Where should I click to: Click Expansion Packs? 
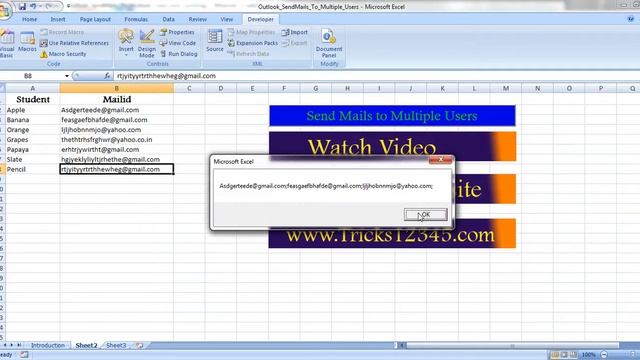tap(253, 43)
